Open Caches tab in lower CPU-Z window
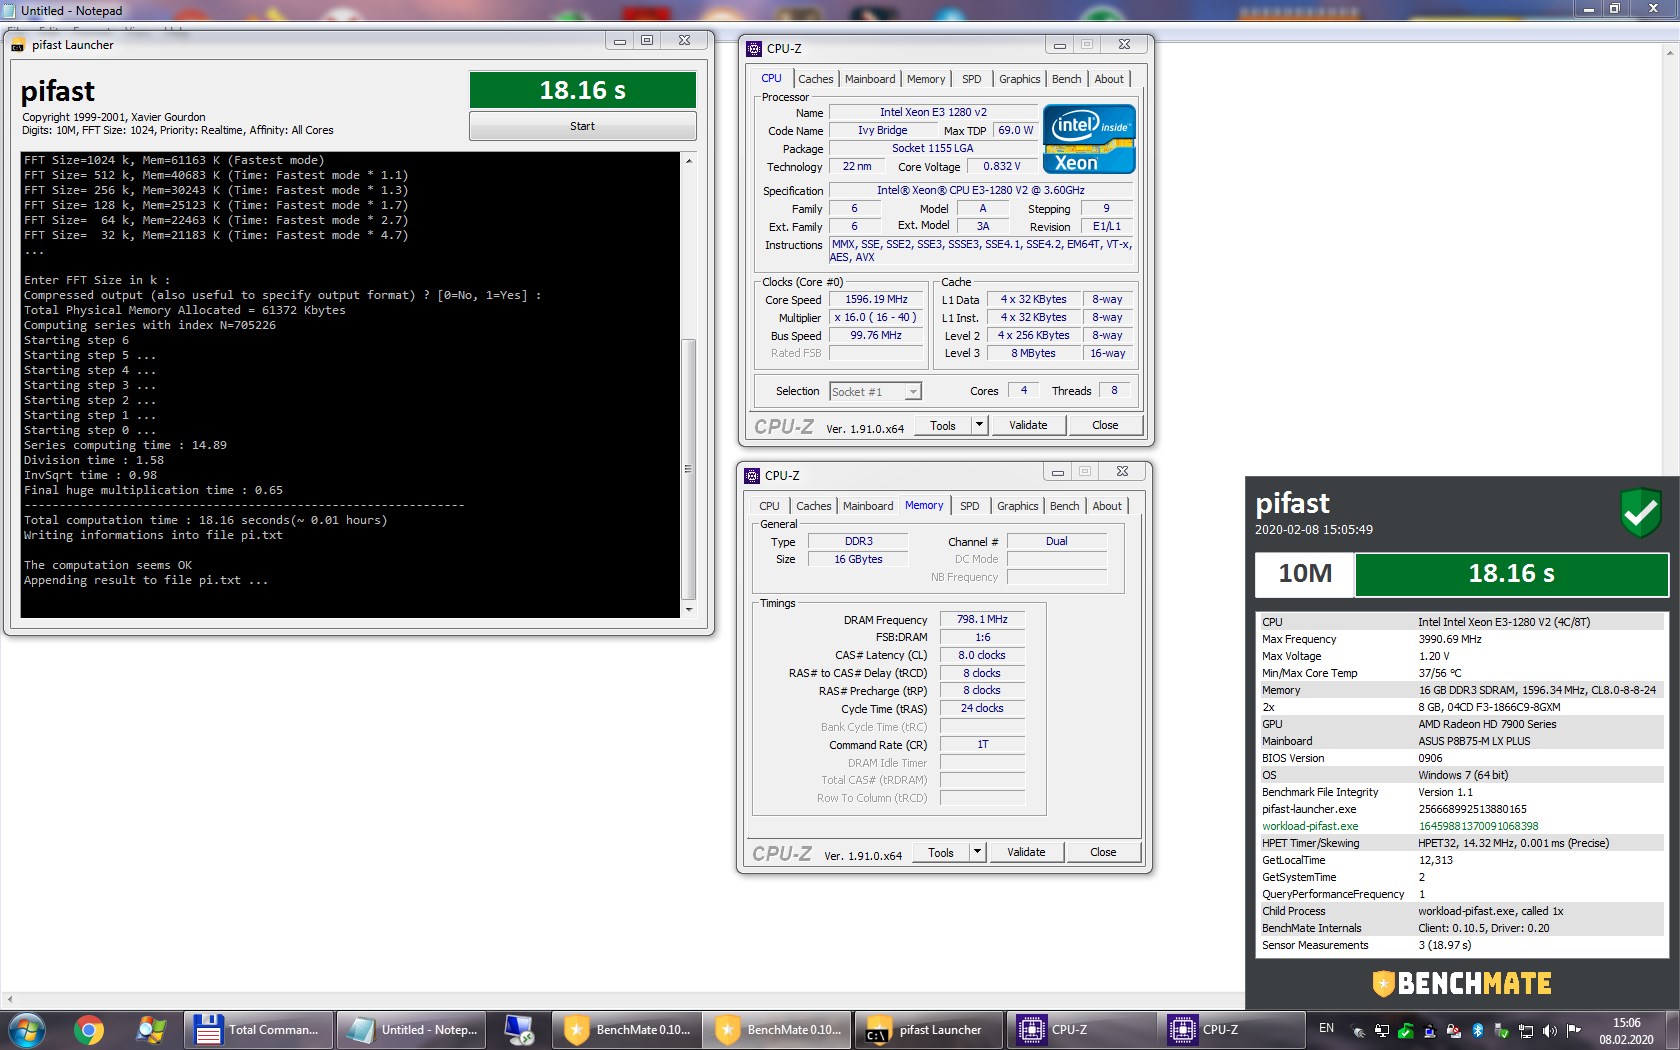1680x1050 pixels. coord(813,506)
